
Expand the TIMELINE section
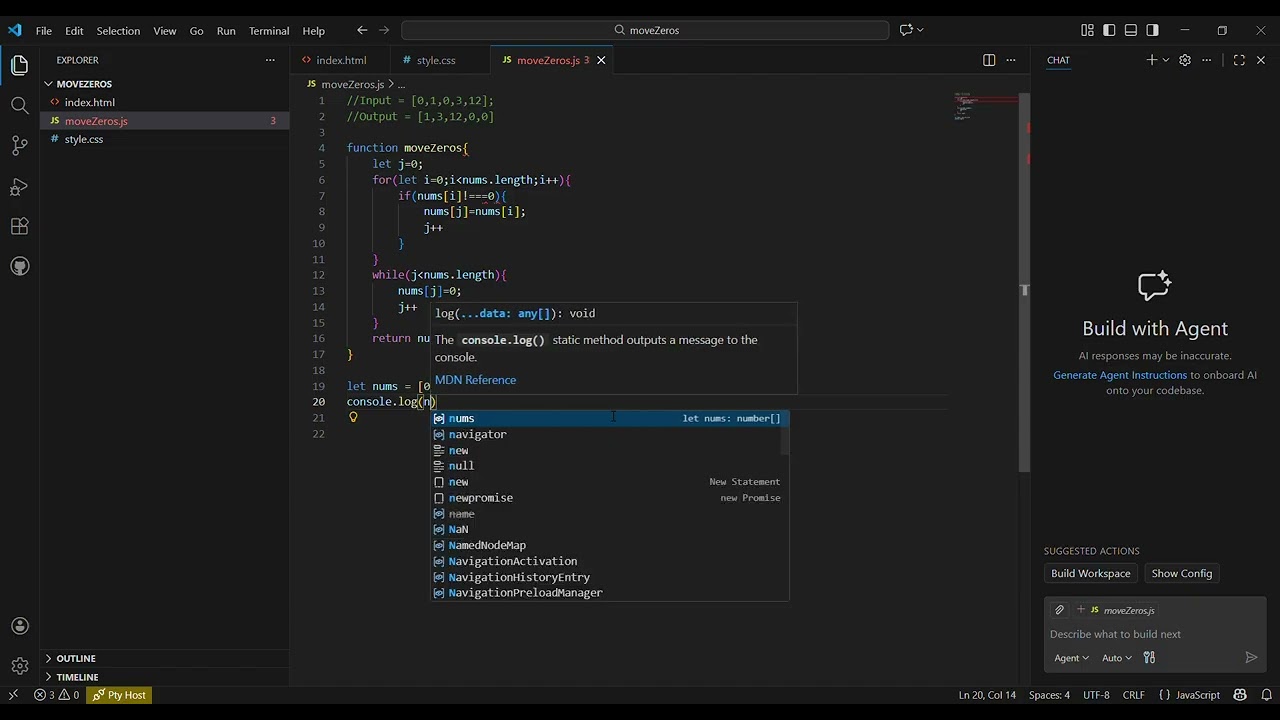[165, 677]
